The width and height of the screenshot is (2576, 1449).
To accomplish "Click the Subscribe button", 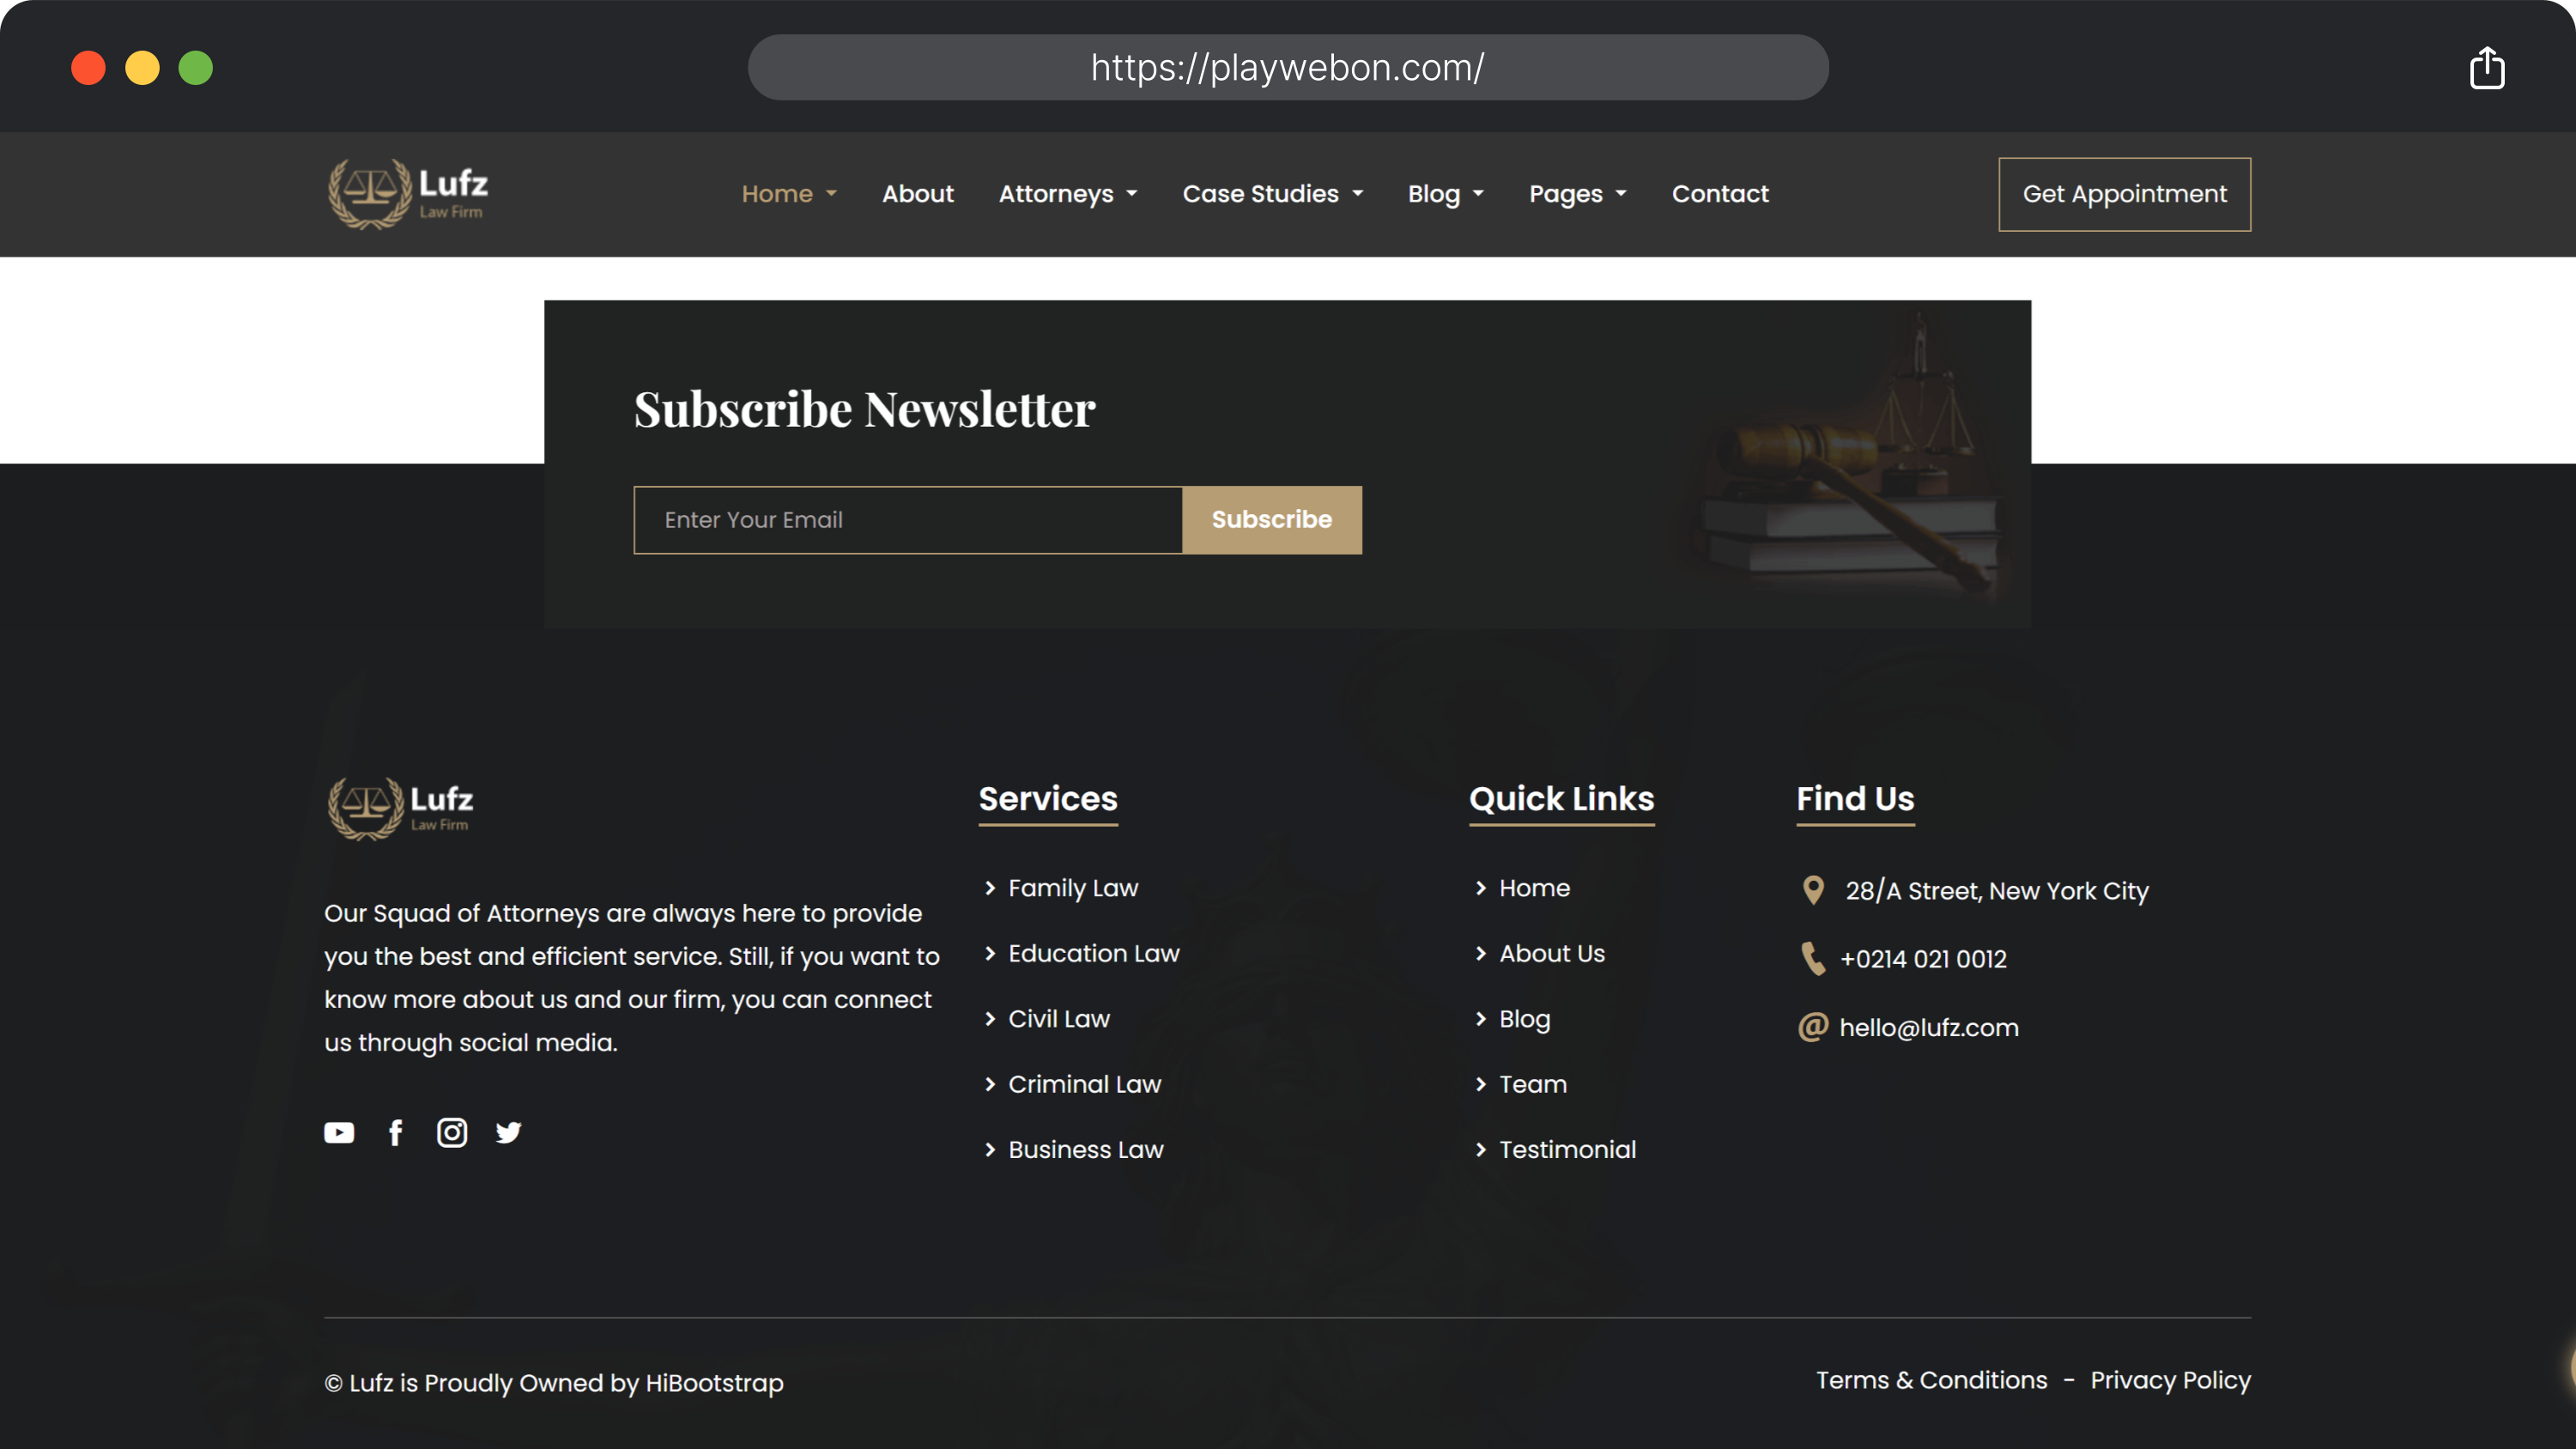I will (1271, 520).
